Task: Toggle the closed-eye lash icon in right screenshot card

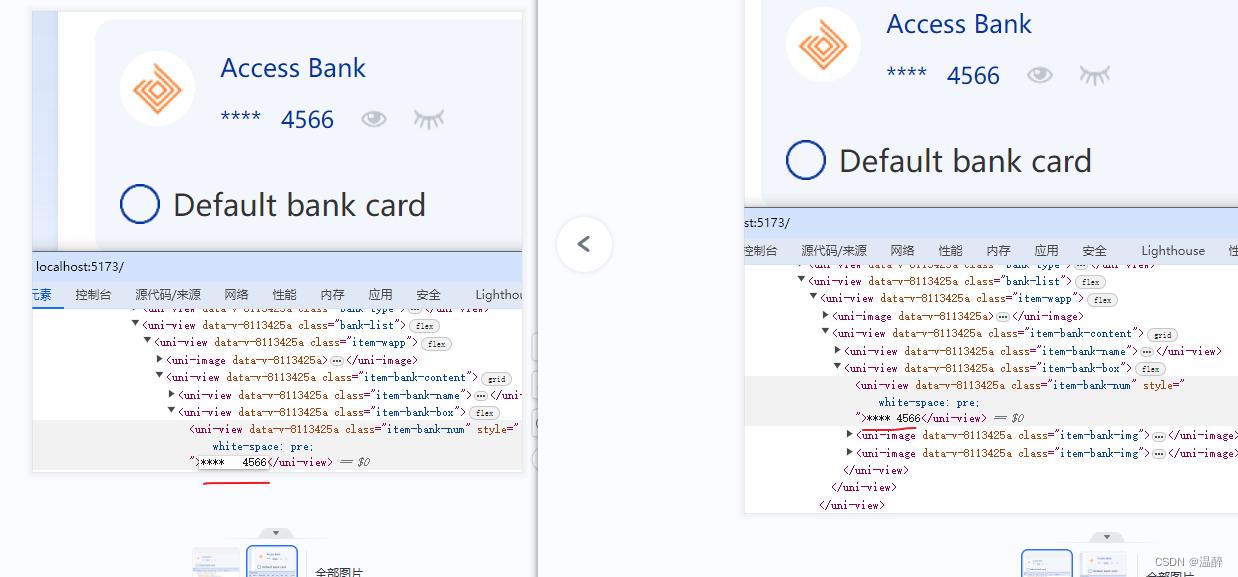Action: tap(1095, 74)
